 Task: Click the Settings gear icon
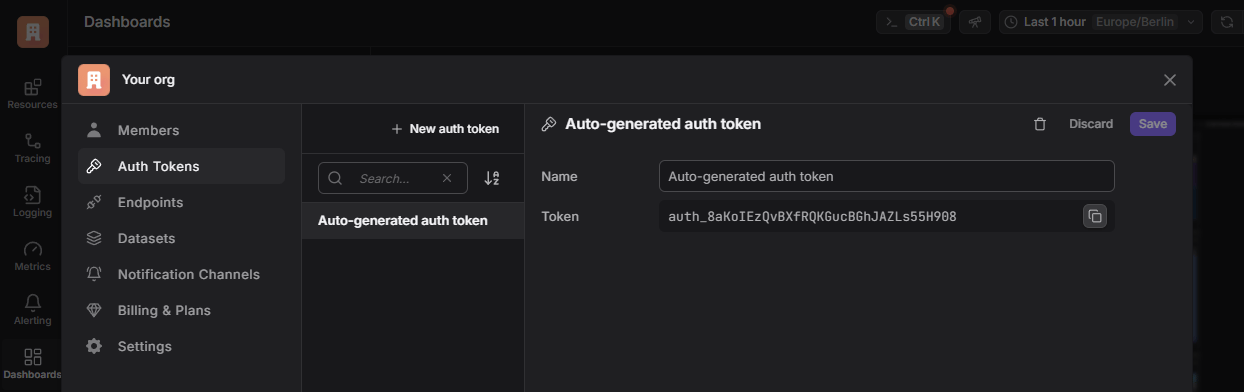pyautogui.click(x=94, y=346)
